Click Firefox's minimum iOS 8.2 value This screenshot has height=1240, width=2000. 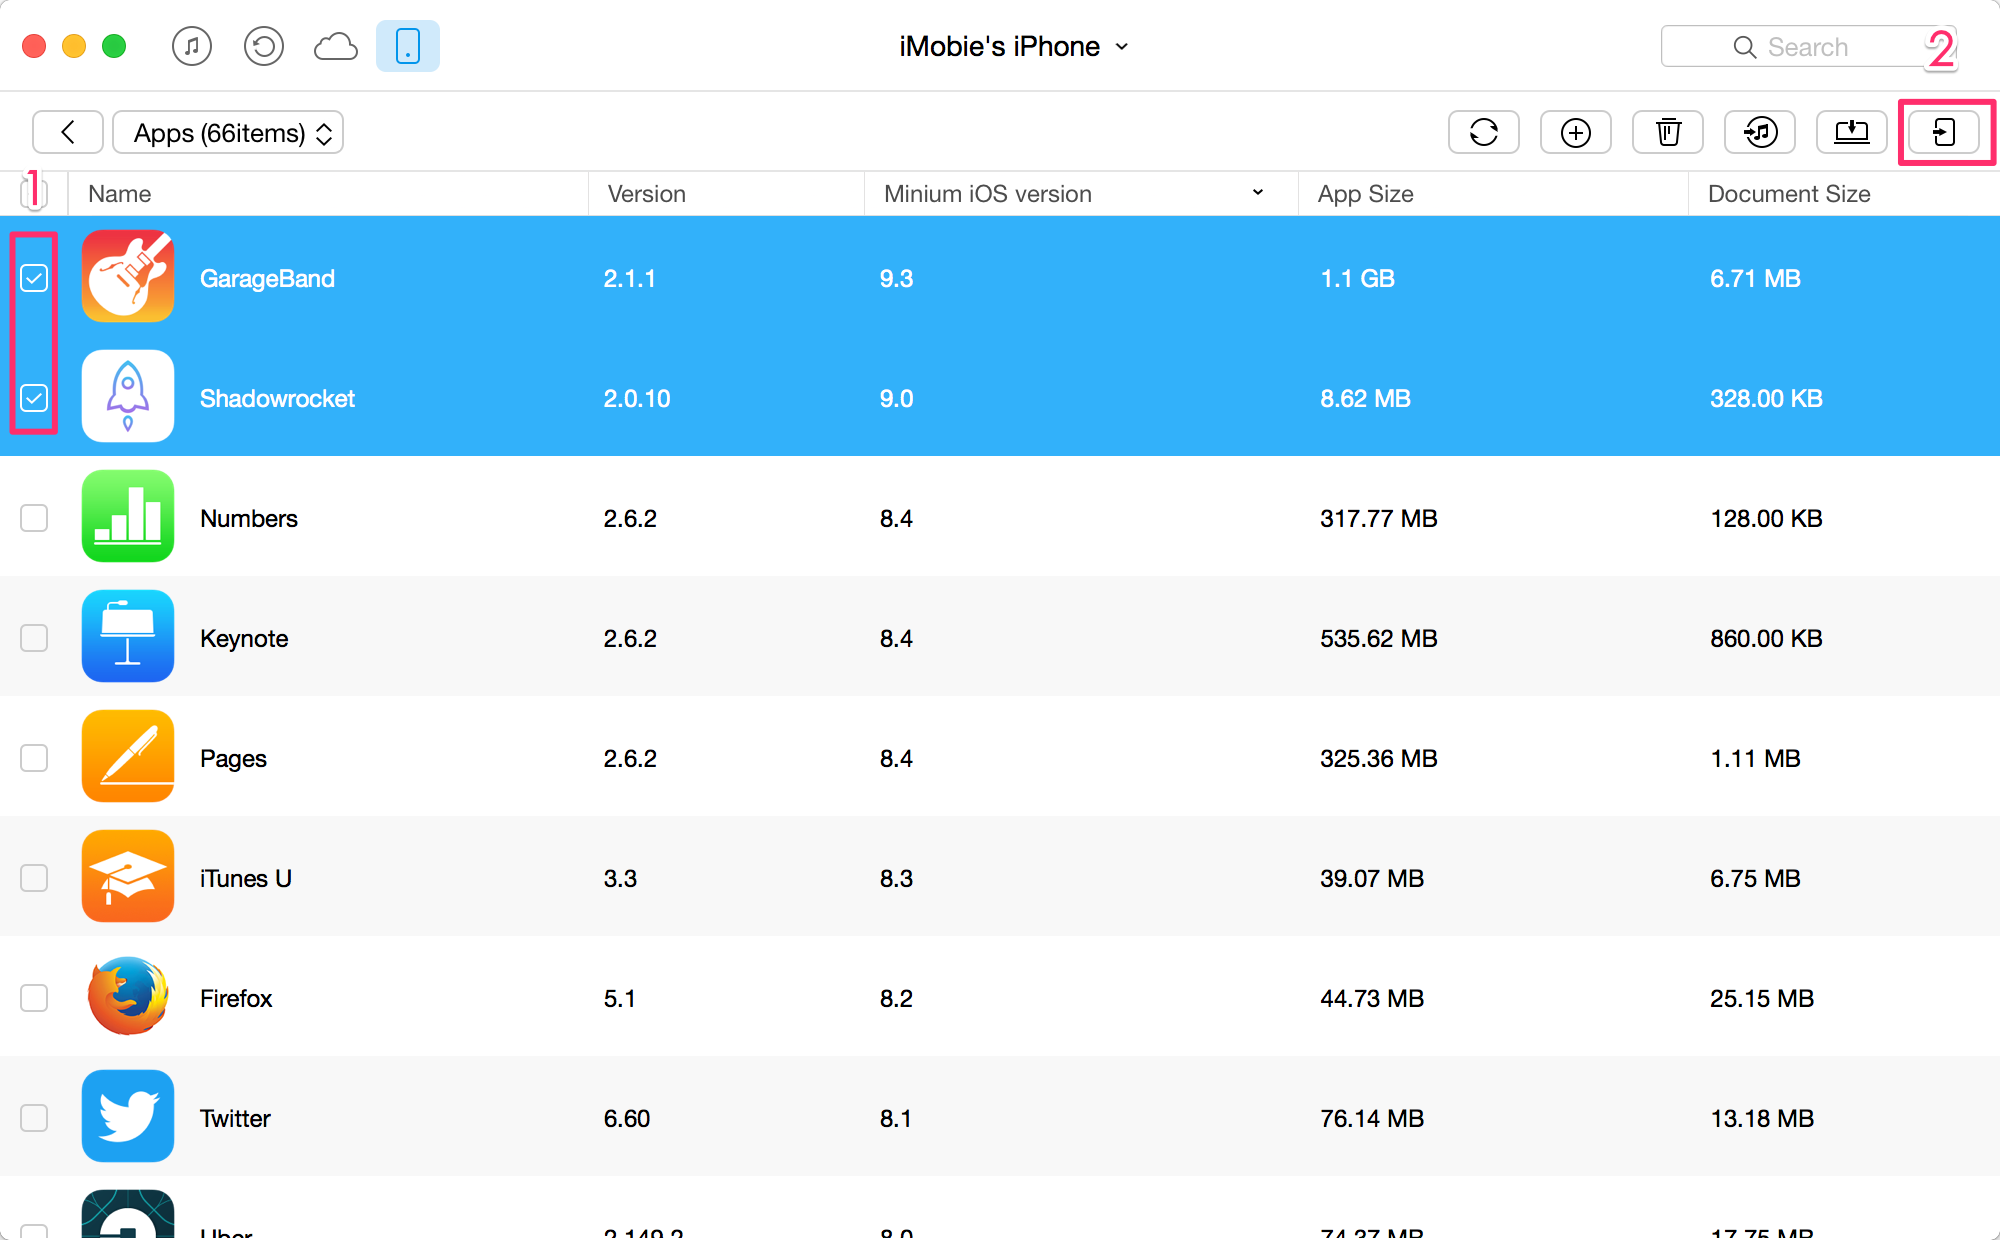click(x=896, y=998)
